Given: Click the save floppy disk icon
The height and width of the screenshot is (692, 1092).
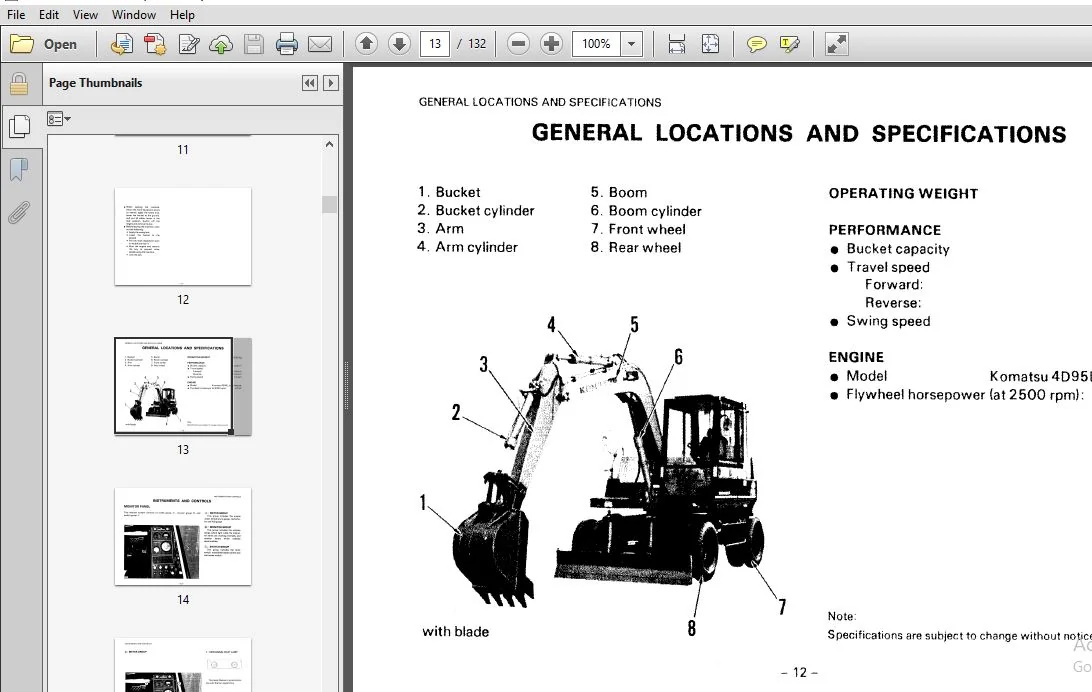Looking at the screenshot, I should coord(254,44).
